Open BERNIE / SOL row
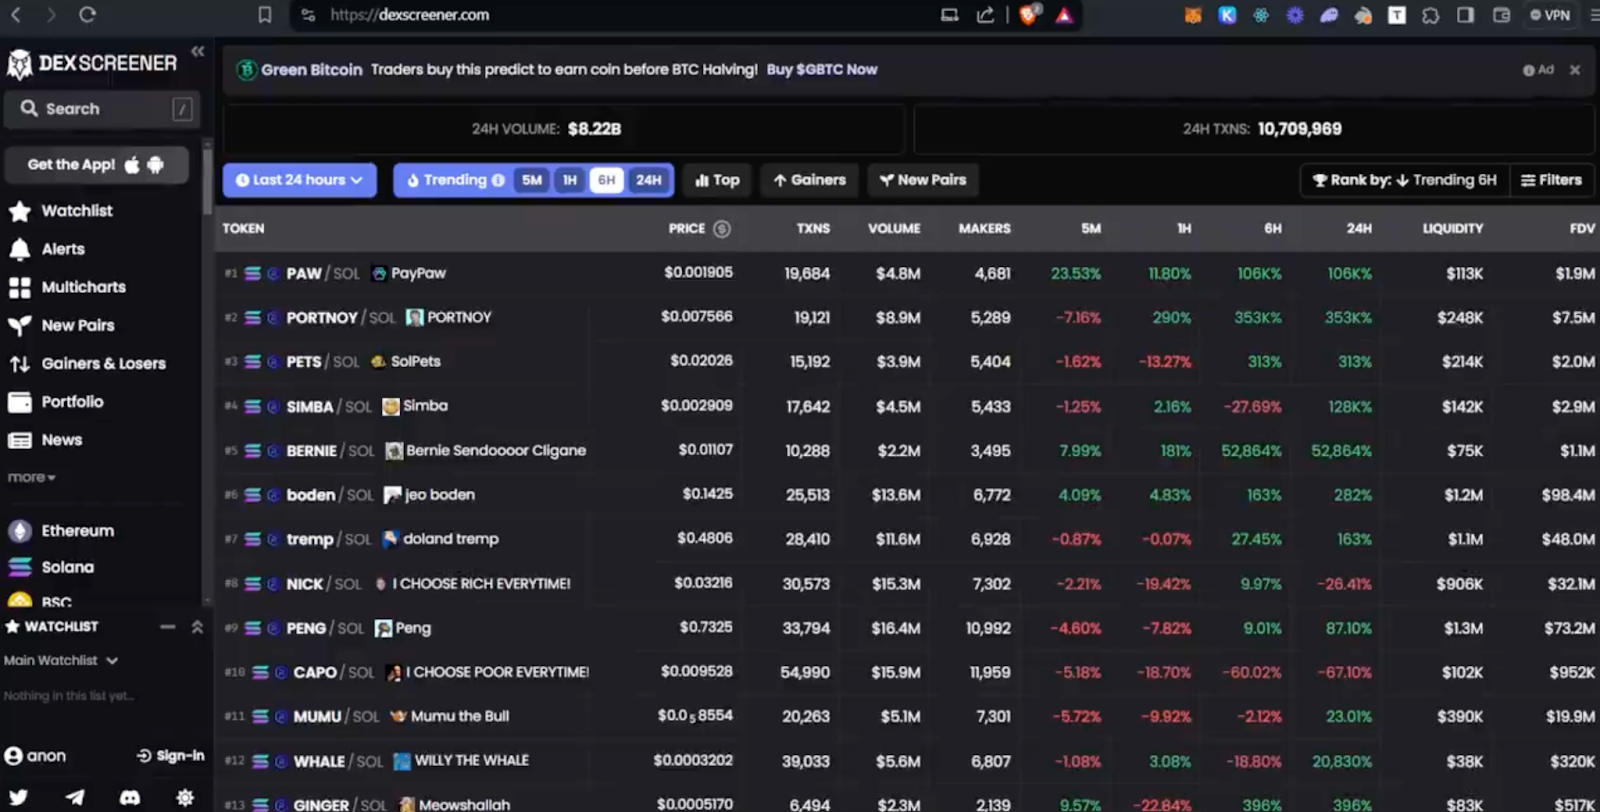The width and height of the screenshot is (1600, 812). click(907, 451)
